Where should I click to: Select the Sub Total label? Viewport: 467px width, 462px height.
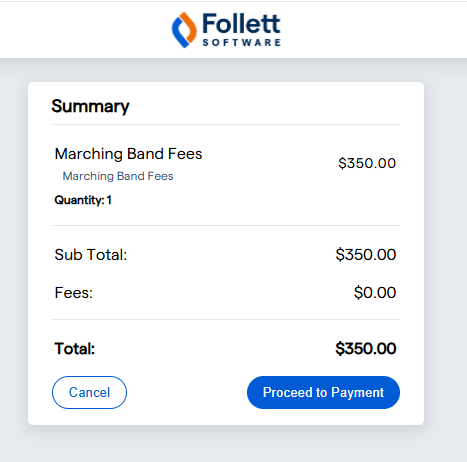point(91,255)
